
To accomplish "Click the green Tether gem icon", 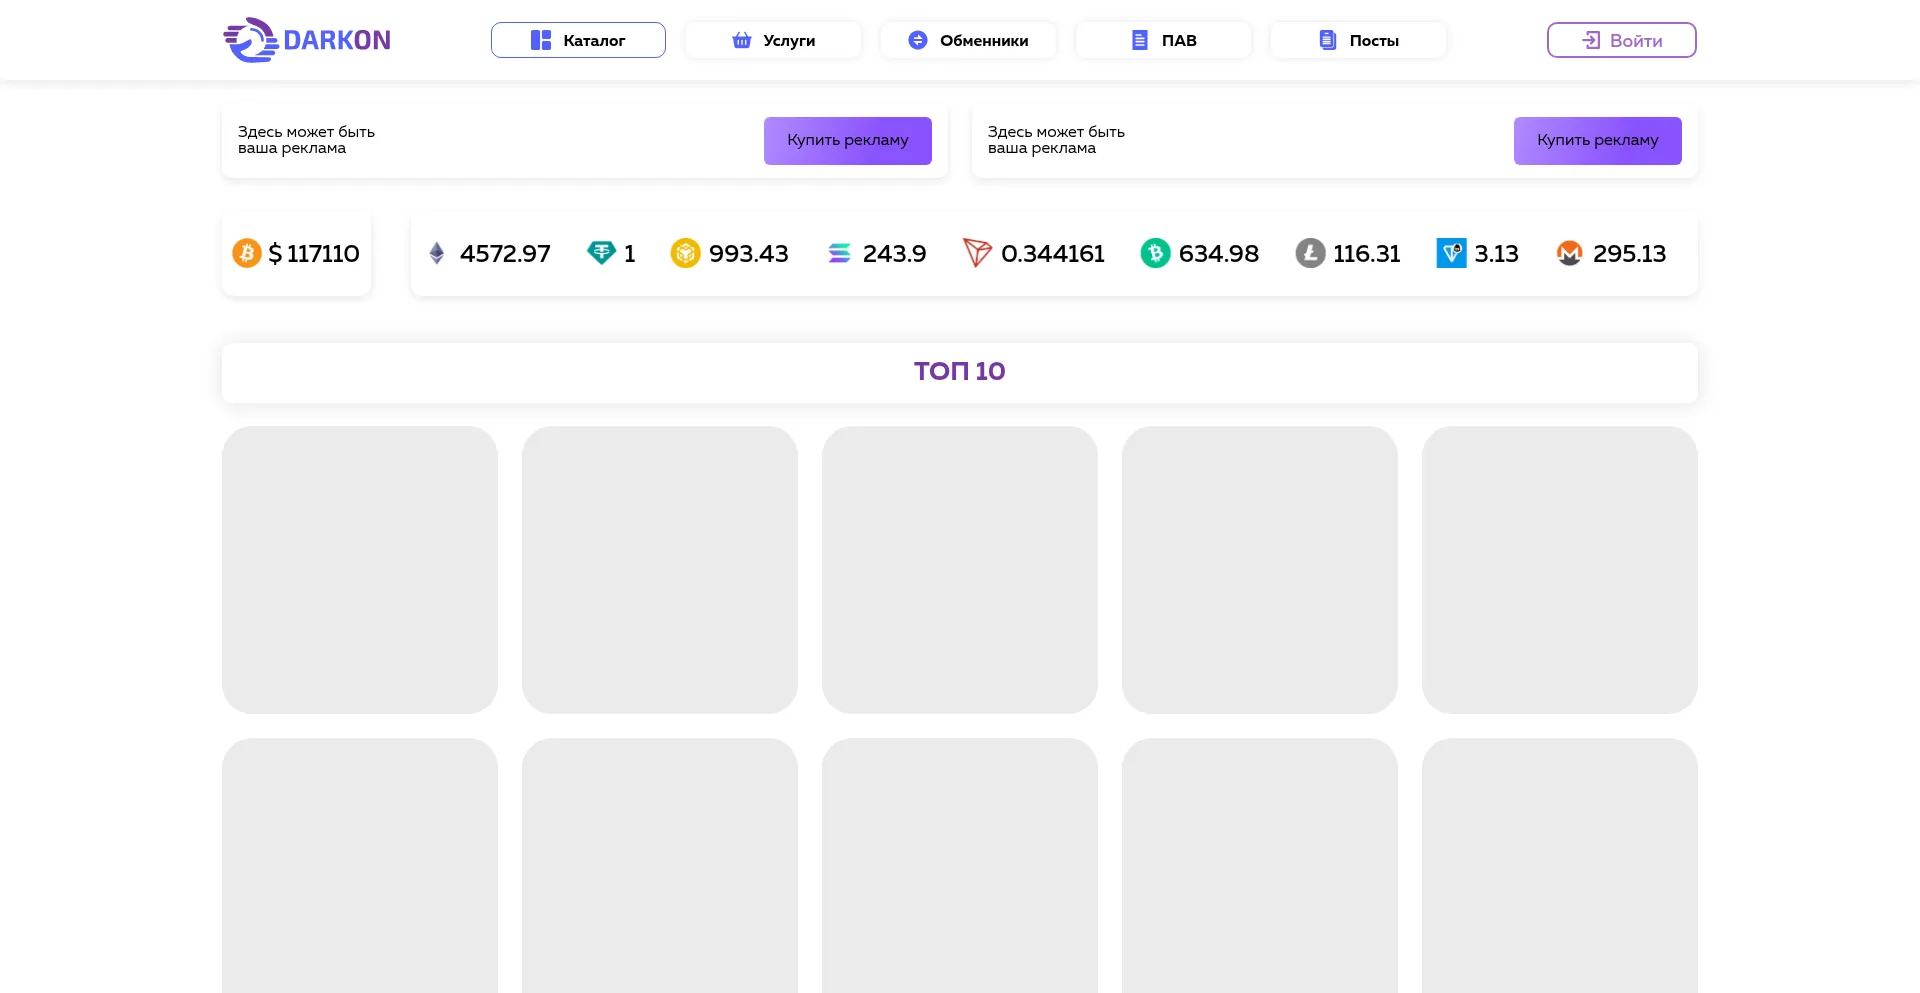I will click(601, 253).
